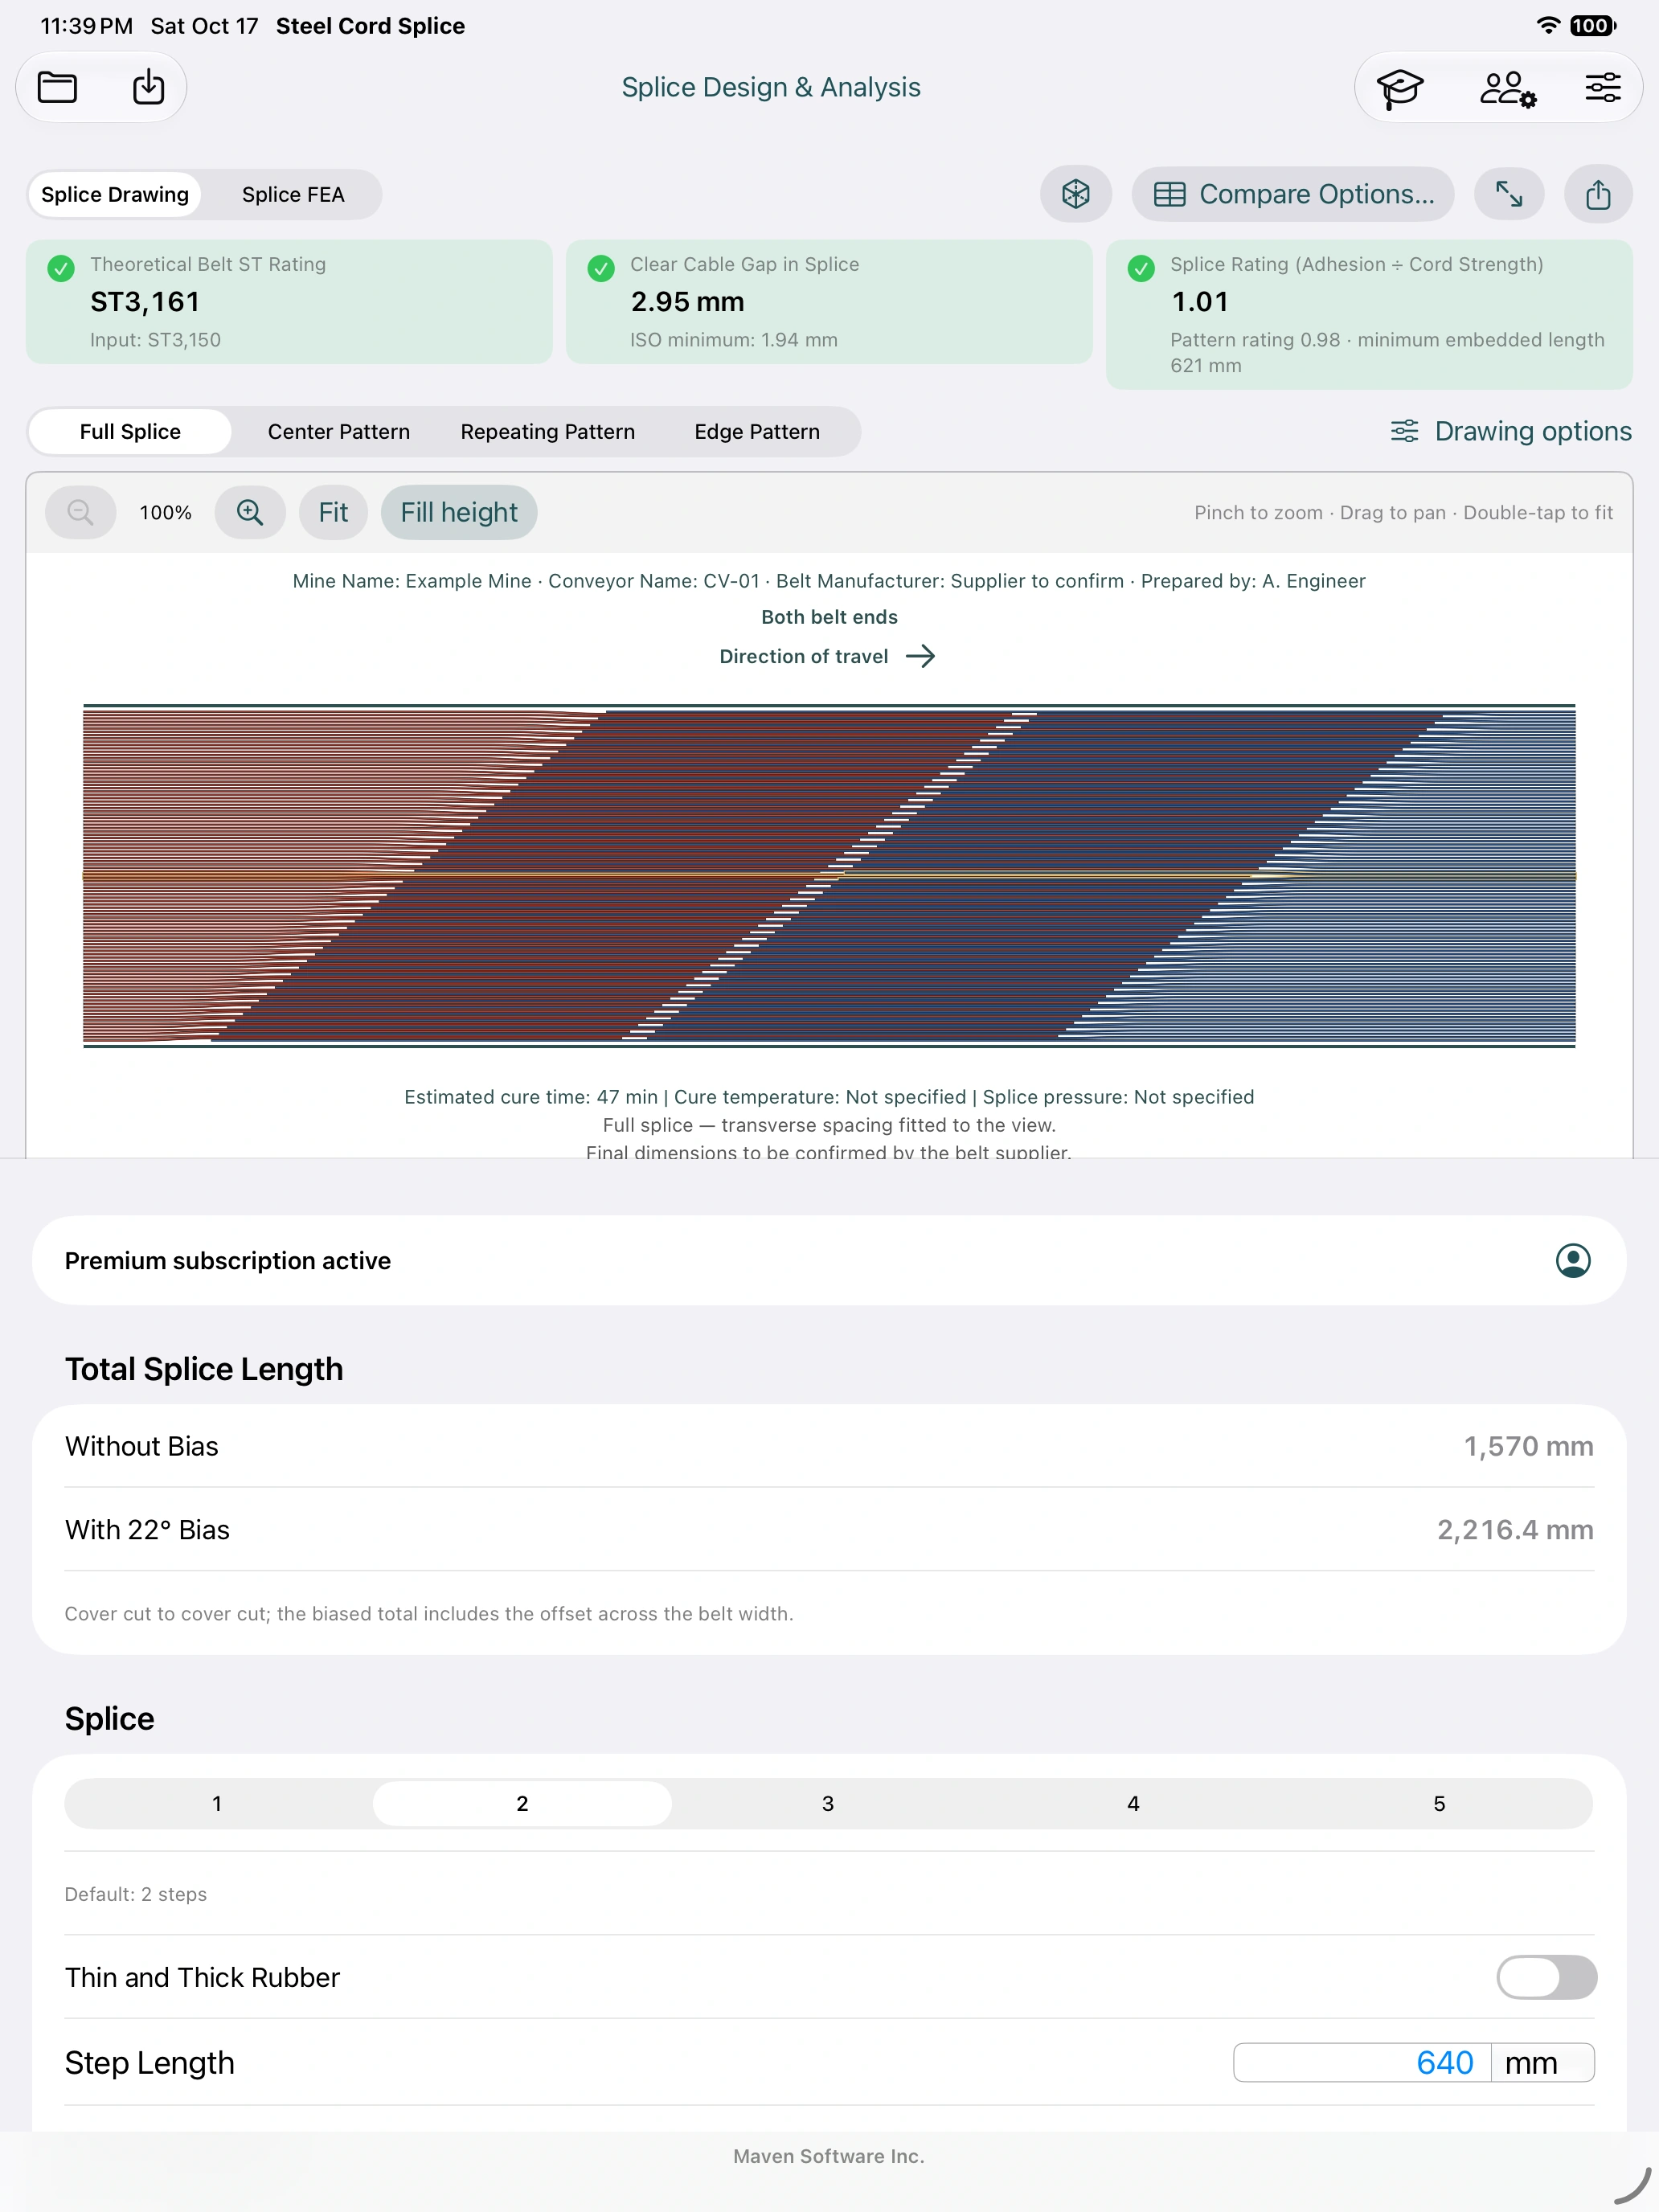Viewport: 1659px width, 2212px height.
Task: Tap the 3D cube view icon
Action: click(x=1076, y=194)
